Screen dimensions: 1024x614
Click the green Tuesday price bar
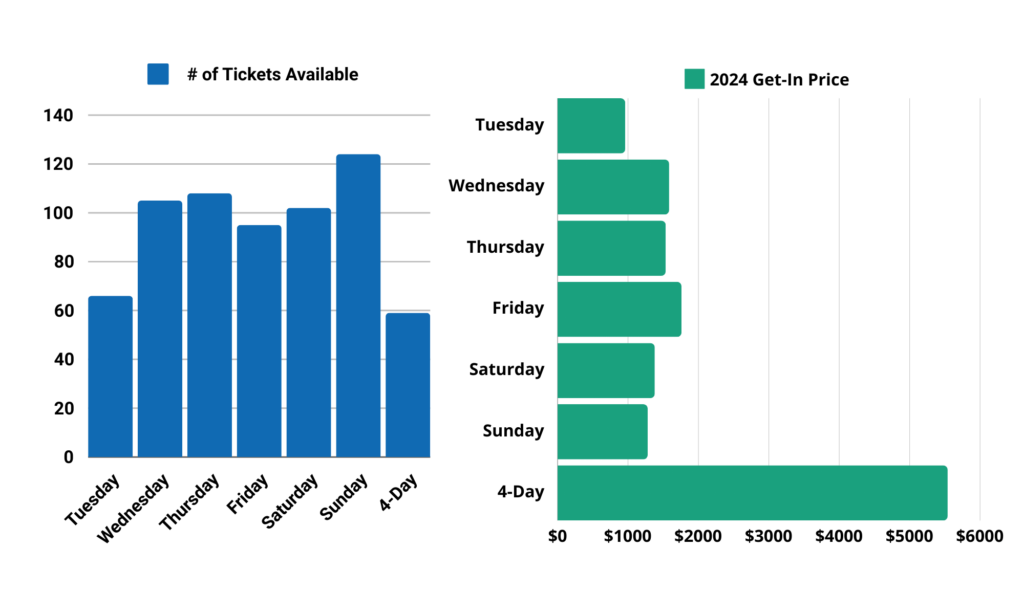click(590, 126)
